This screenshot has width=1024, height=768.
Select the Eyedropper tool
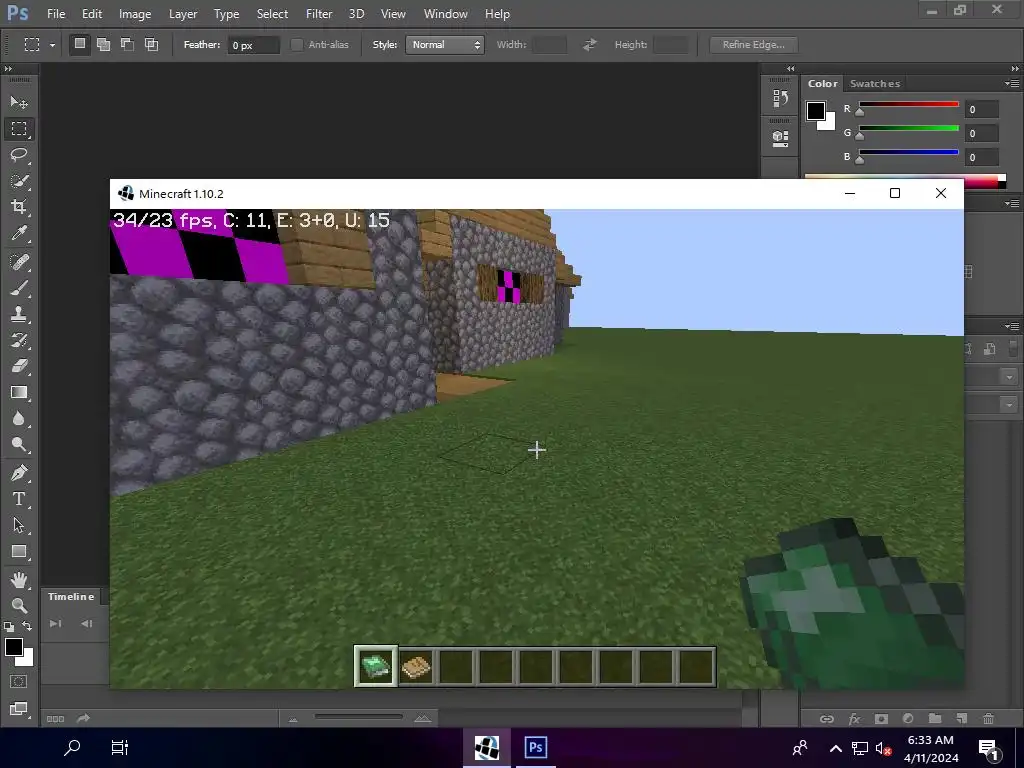pyautogui.click(x=19, y=233)
